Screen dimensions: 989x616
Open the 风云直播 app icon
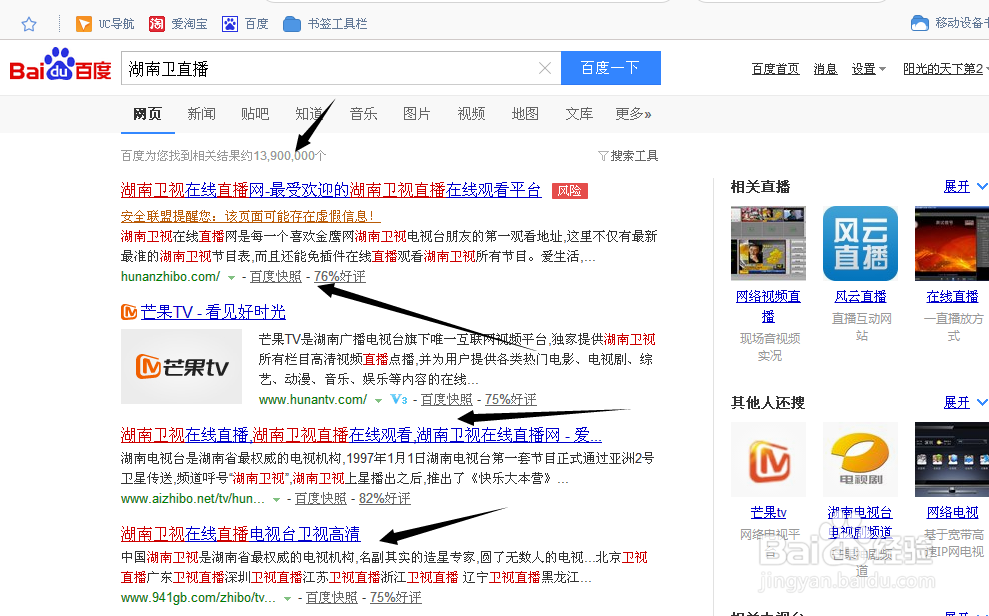(860, 243)
